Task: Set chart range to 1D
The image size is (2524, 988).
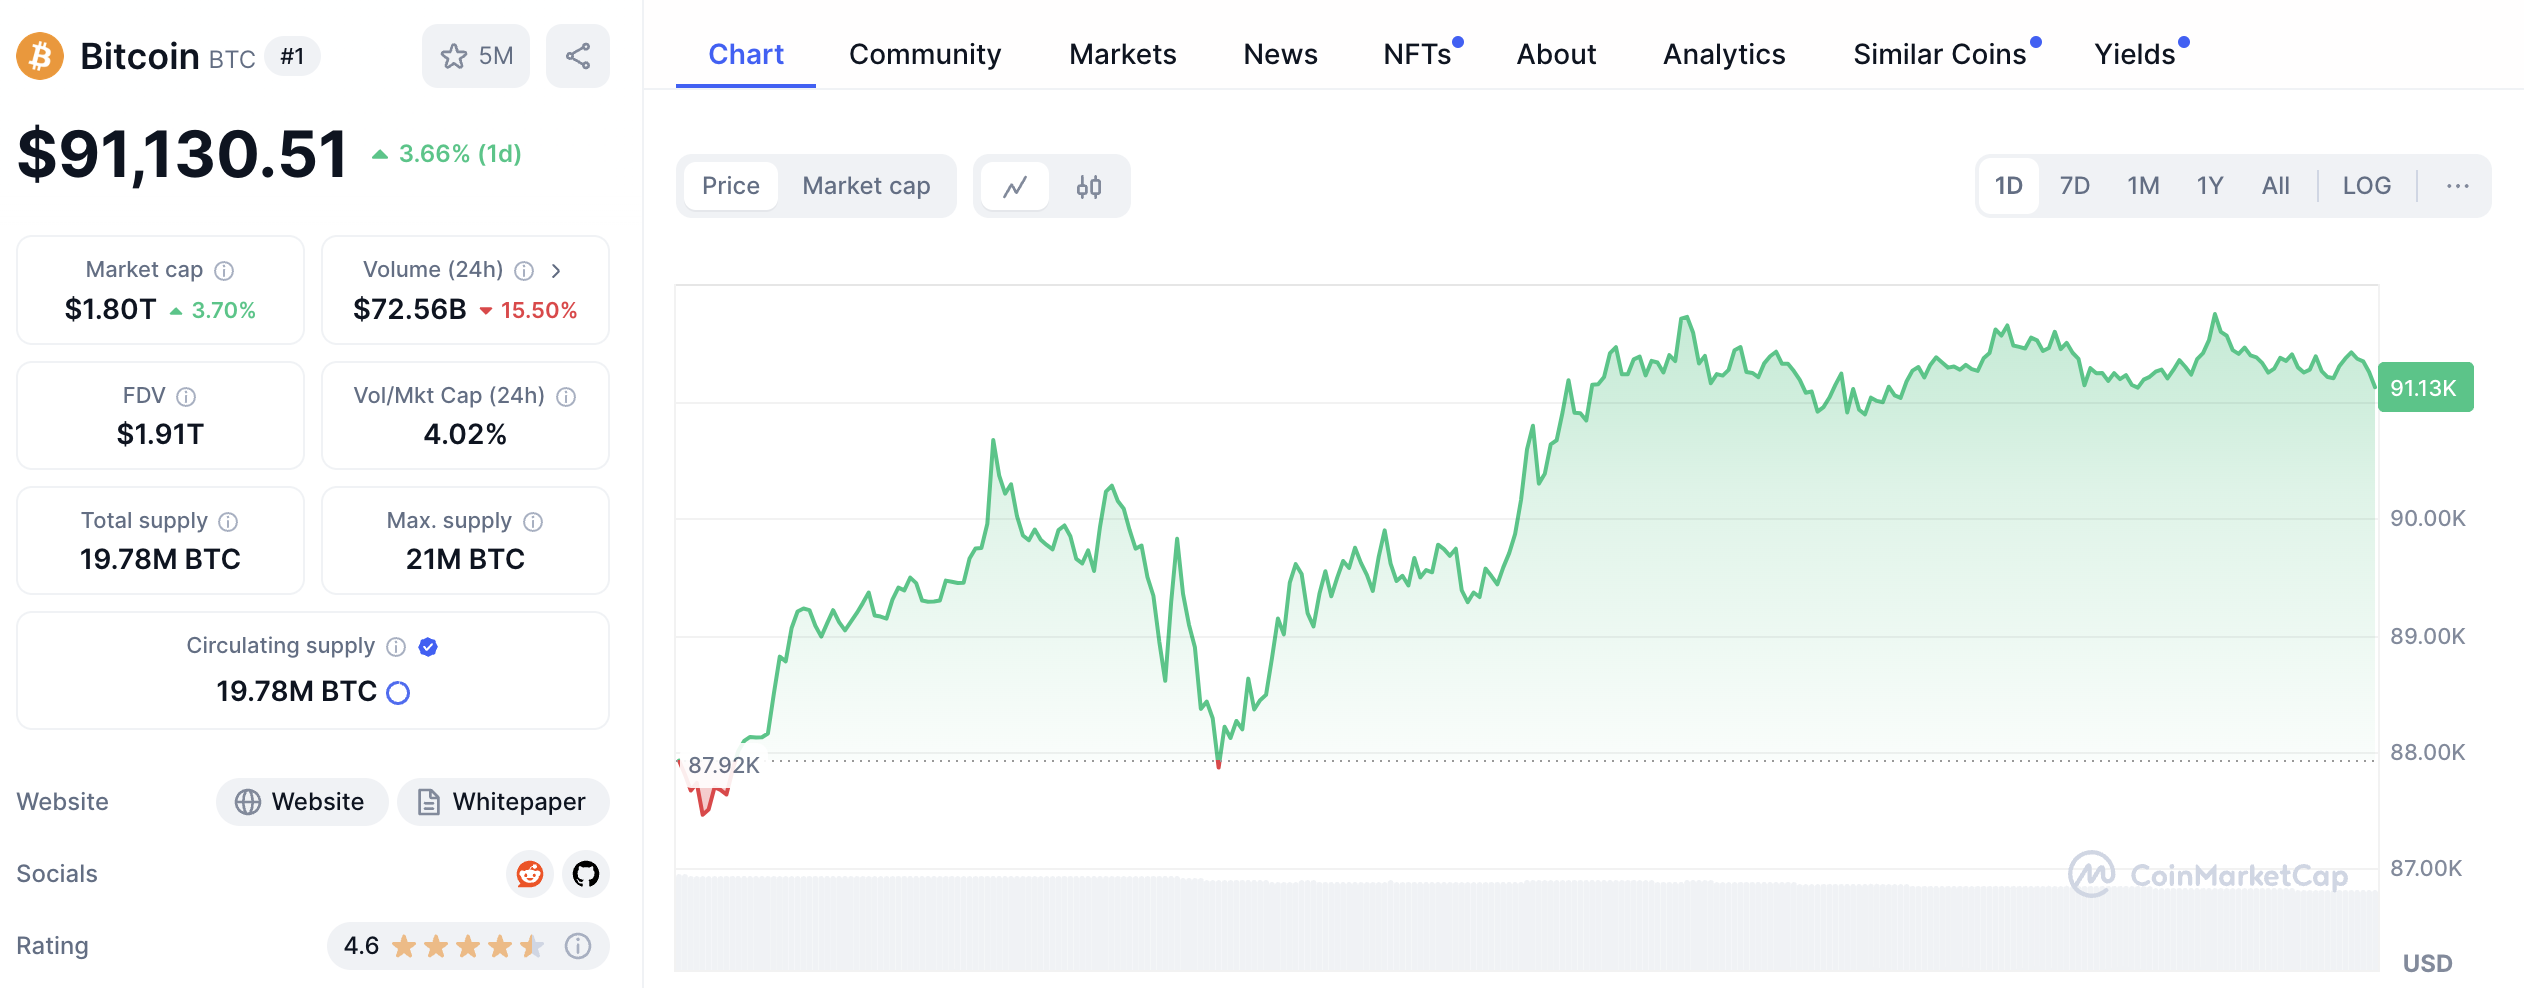Action: point(2009,186)
